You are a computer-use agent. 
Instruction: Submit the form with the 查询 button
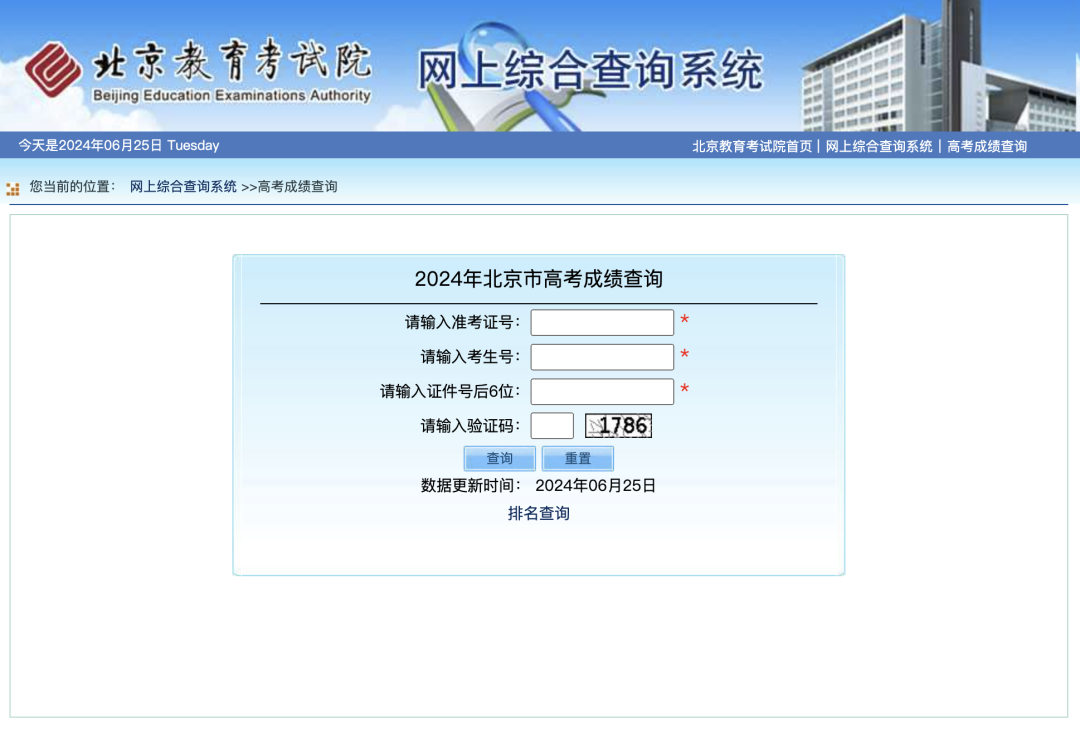[x=499, y=458]
